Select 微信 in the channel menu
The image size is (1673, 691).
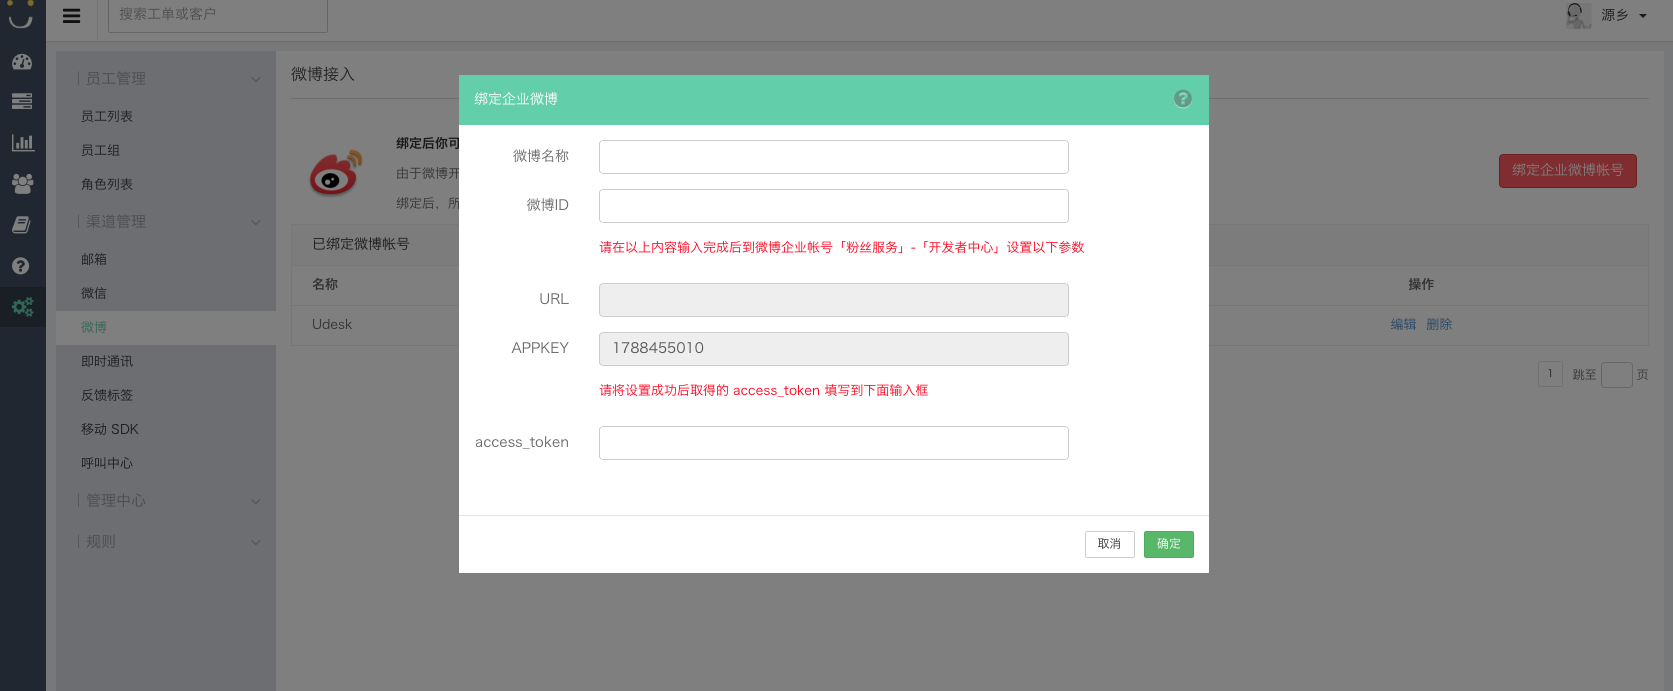click(94, 294)
